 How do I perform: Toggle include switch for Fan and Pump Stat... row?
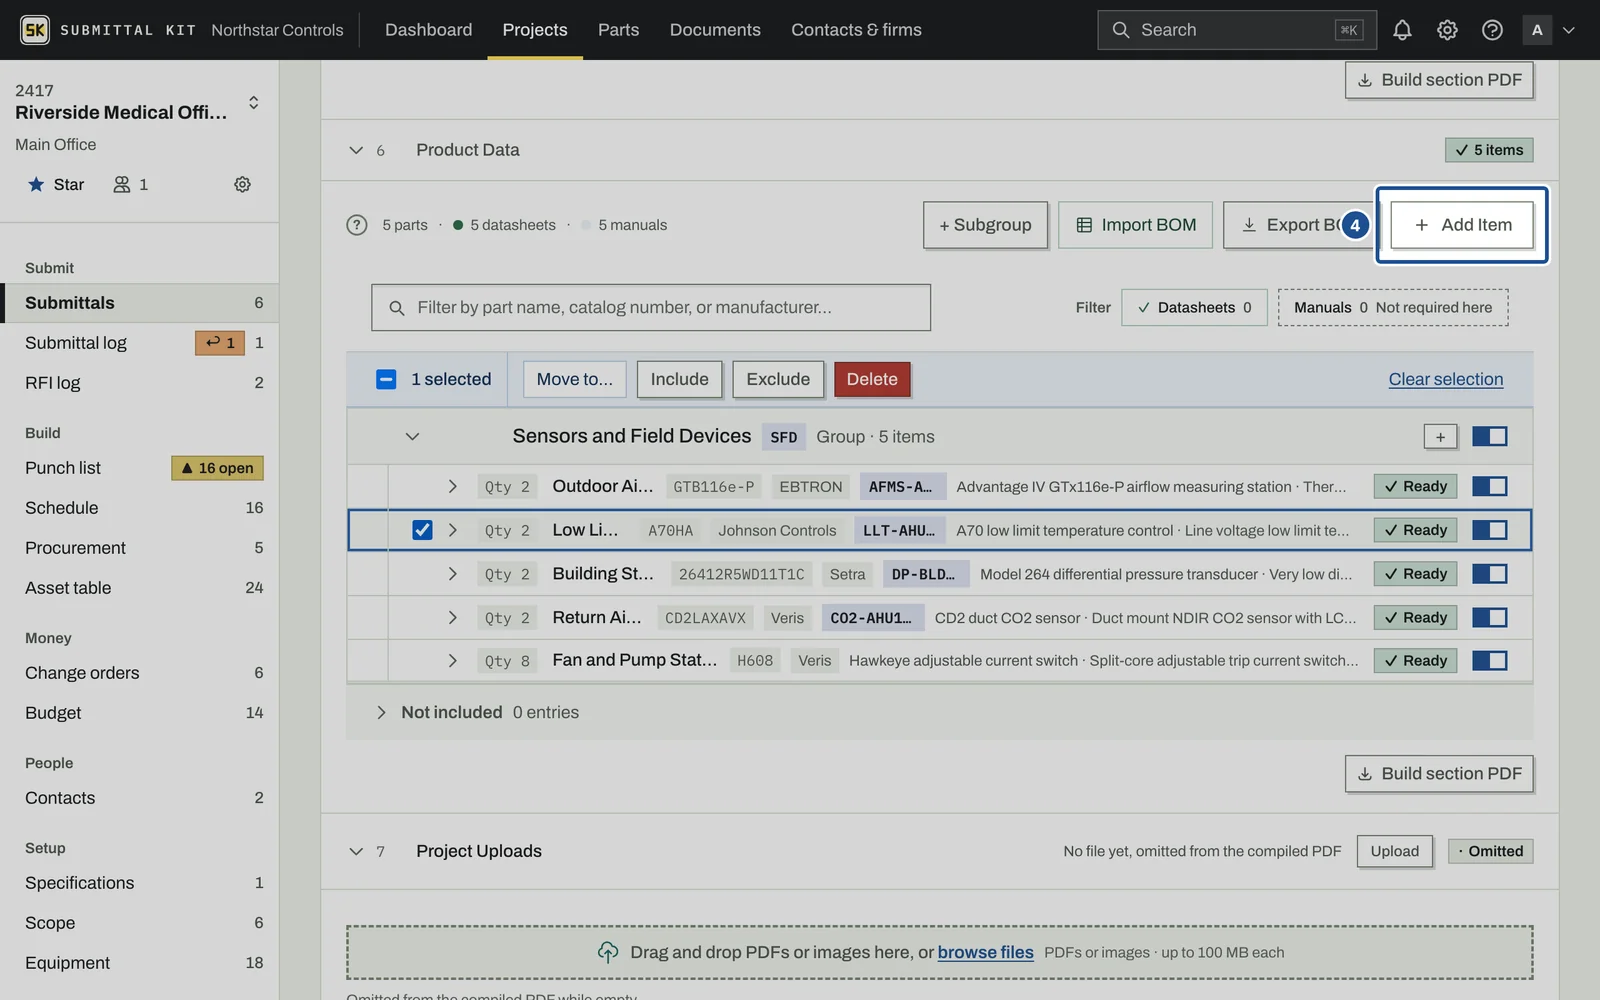click(x=1489, y=660)
